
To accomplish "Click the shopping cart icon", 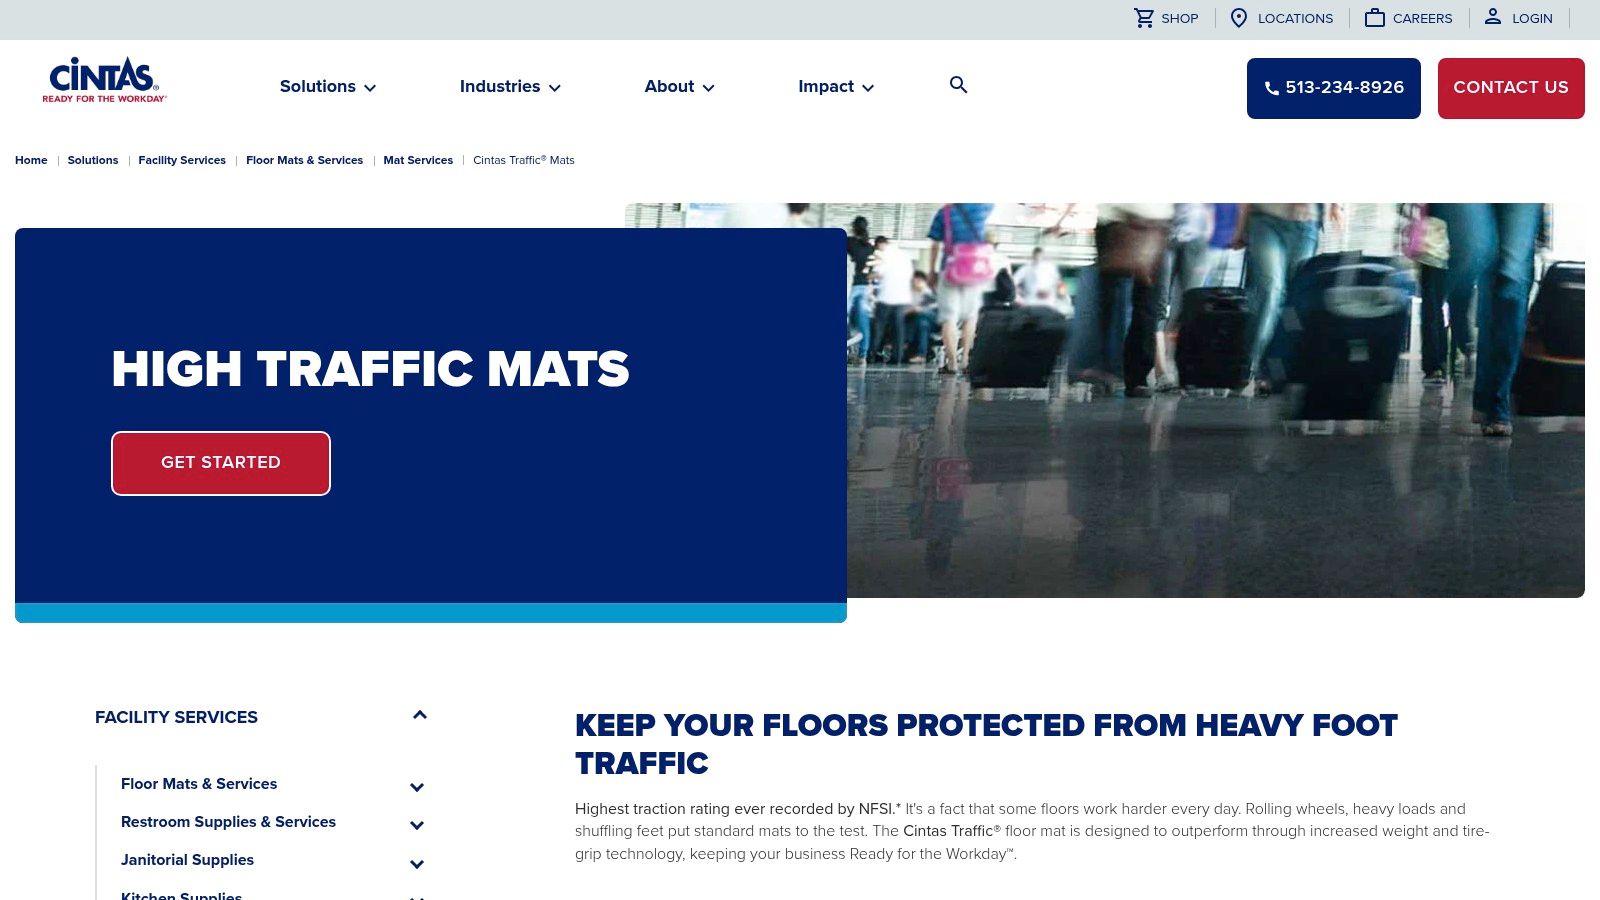I will (x=1144, y=18).
